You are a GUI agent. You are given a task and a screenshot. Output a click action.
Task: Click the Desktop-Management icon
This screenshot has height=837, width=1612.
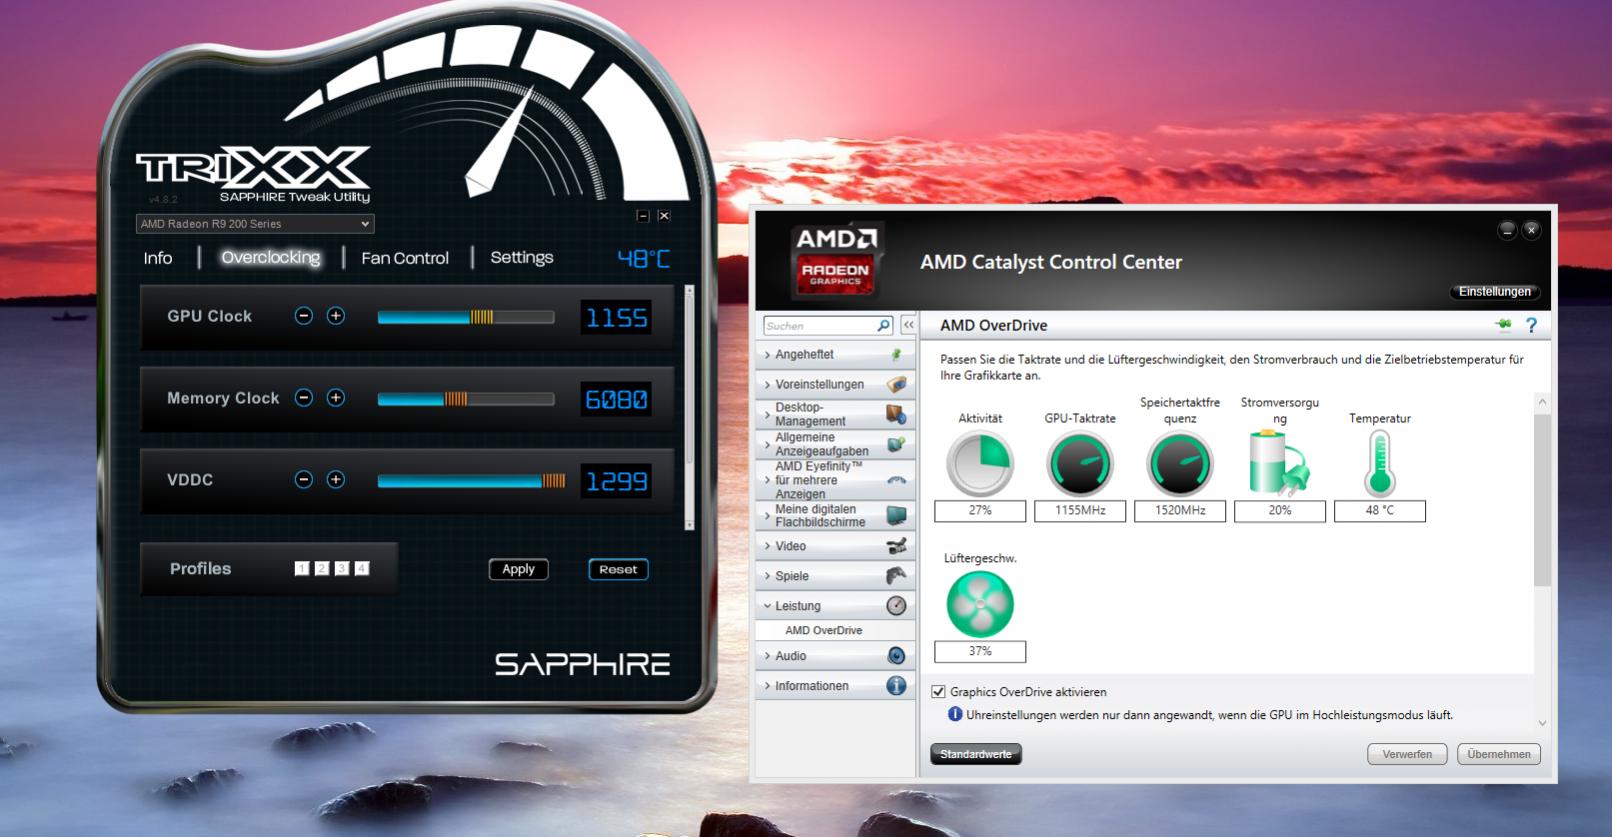tap(896, 414)
